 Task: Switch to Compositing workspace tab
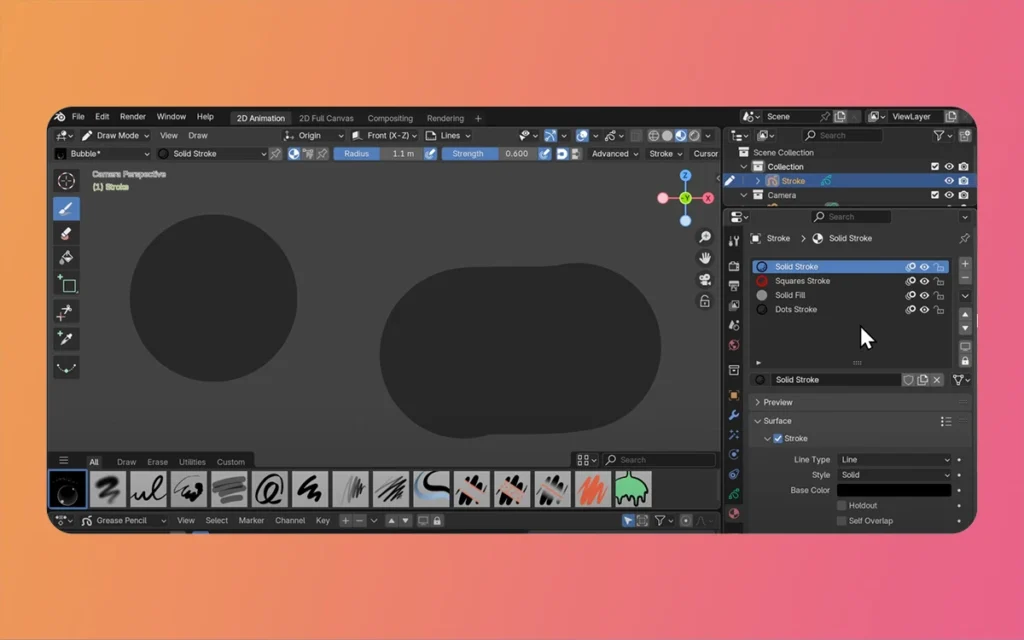(390, 118)
